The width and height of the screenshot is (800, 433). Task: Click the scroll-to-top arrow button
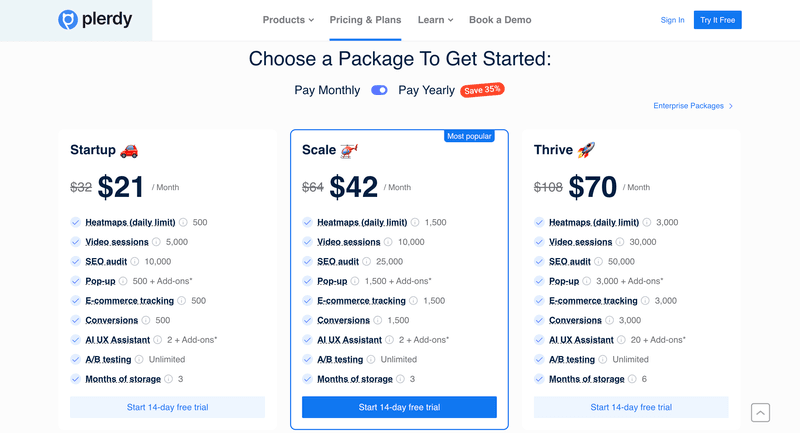760,412
